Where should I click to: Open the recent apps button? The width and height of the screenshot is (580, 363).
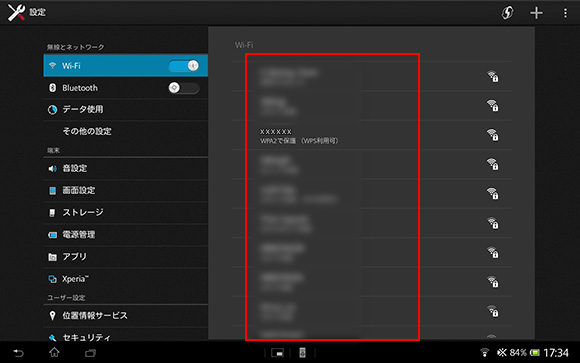[90, 353]
